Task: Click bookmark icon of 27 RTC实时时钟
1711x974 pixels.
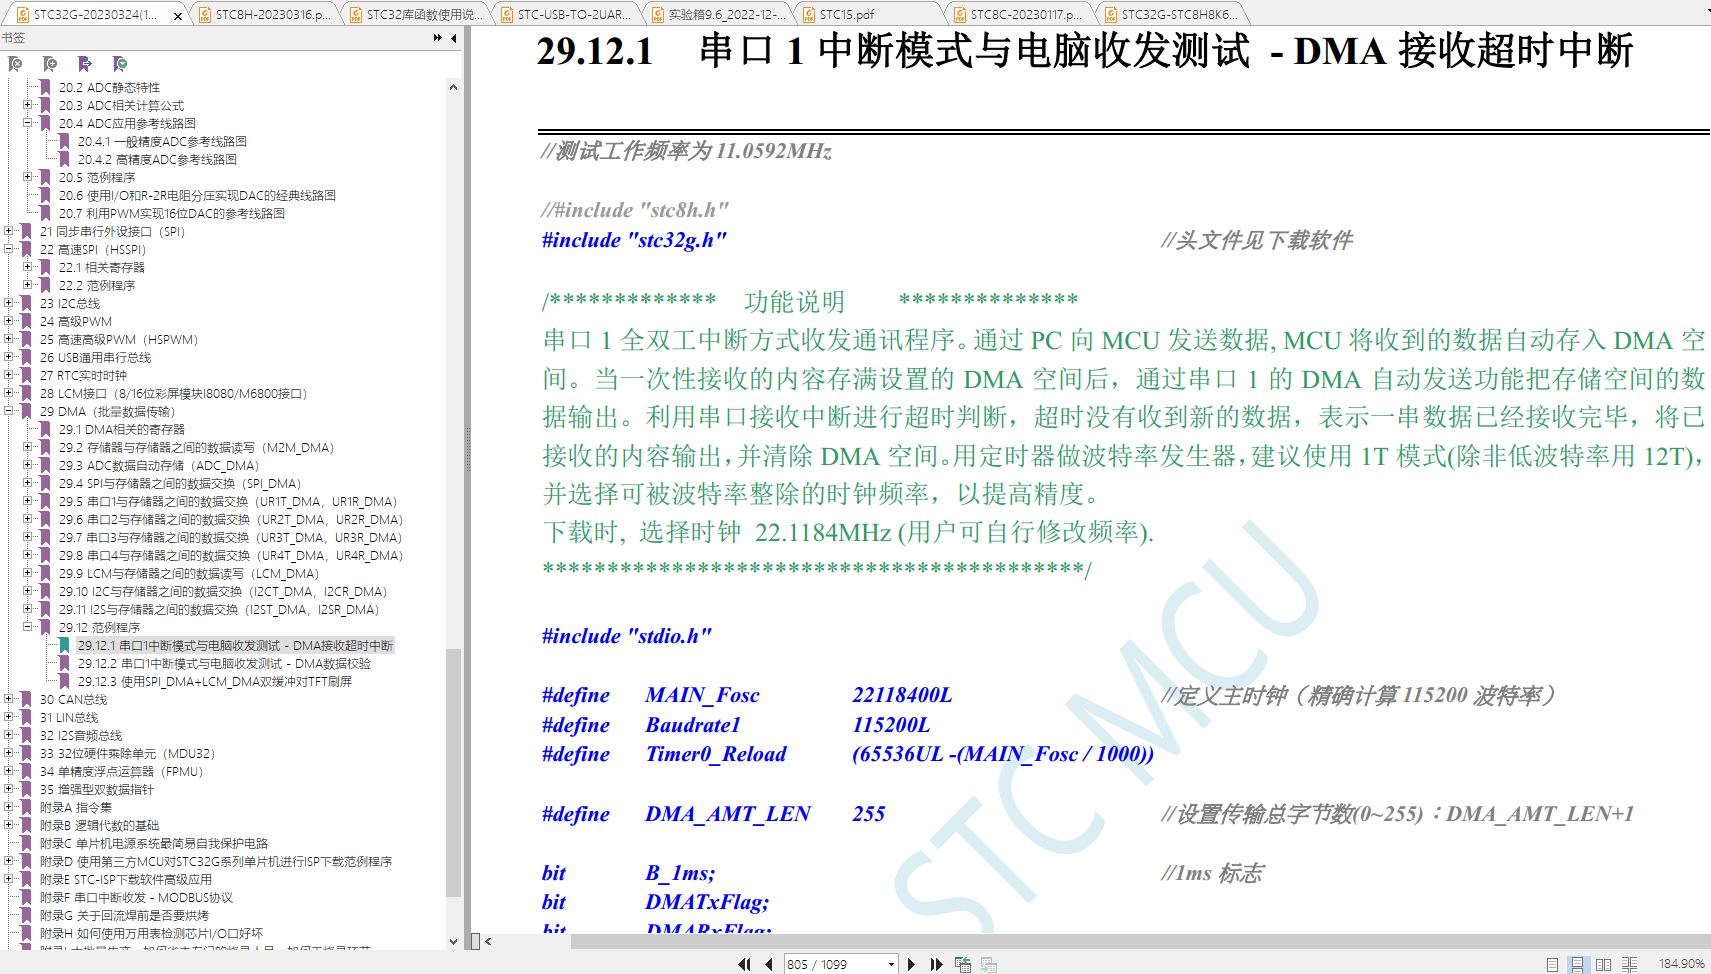Action: pos(27,376)
